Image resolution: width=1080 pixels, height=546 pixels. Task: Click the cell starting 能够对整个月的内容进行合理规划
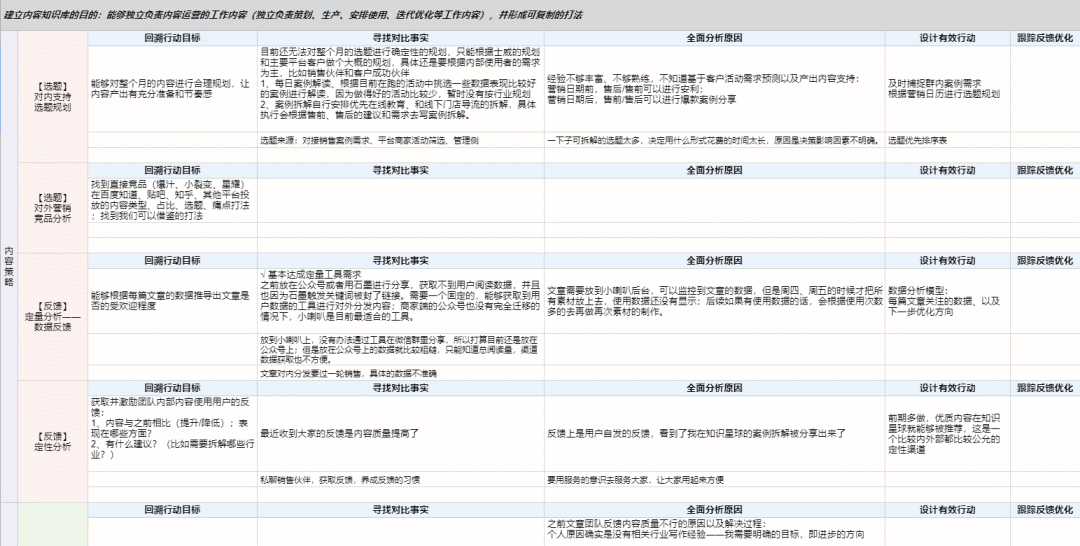click(x=170, y=89)
